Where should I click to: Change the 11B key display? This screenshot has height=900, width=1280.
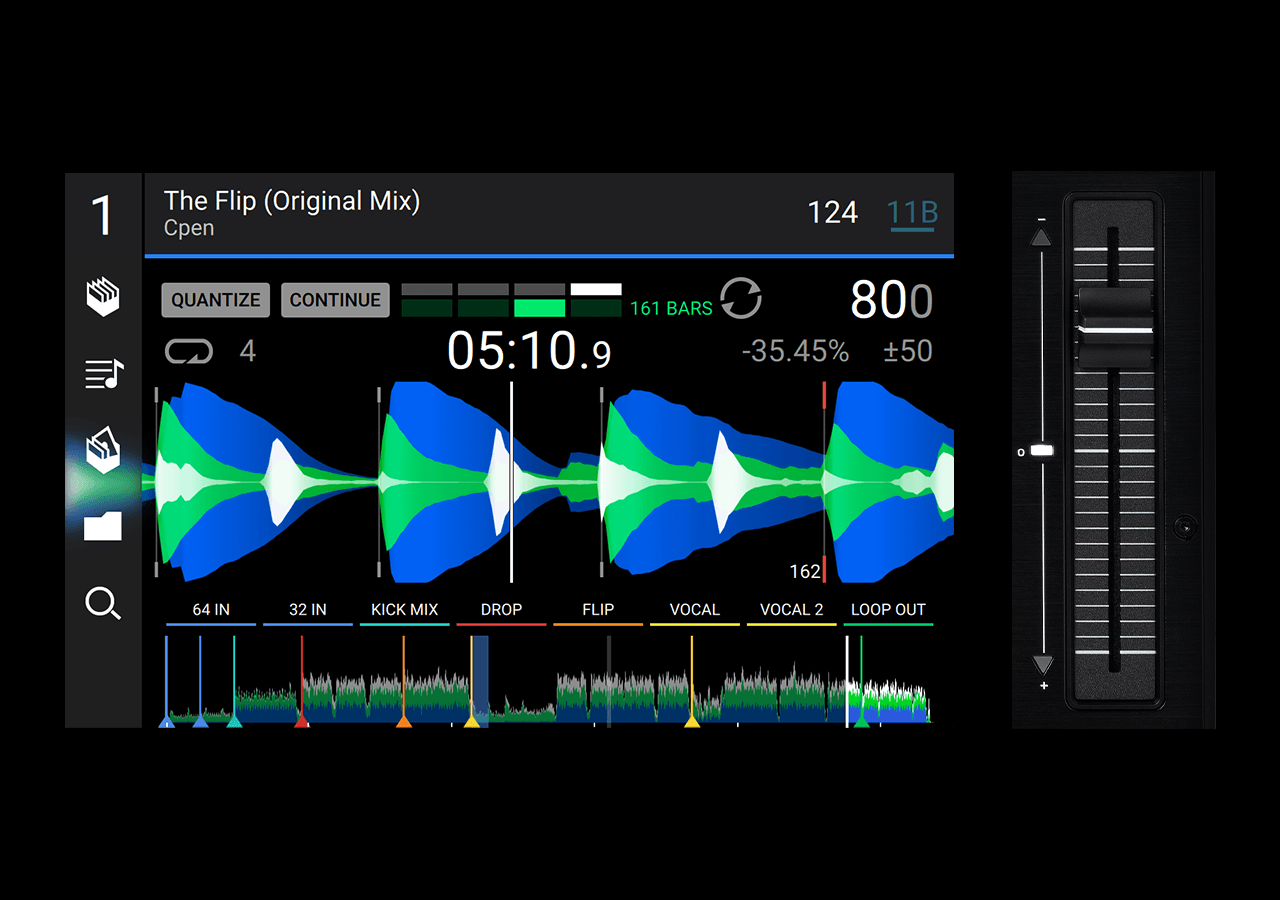912,213
